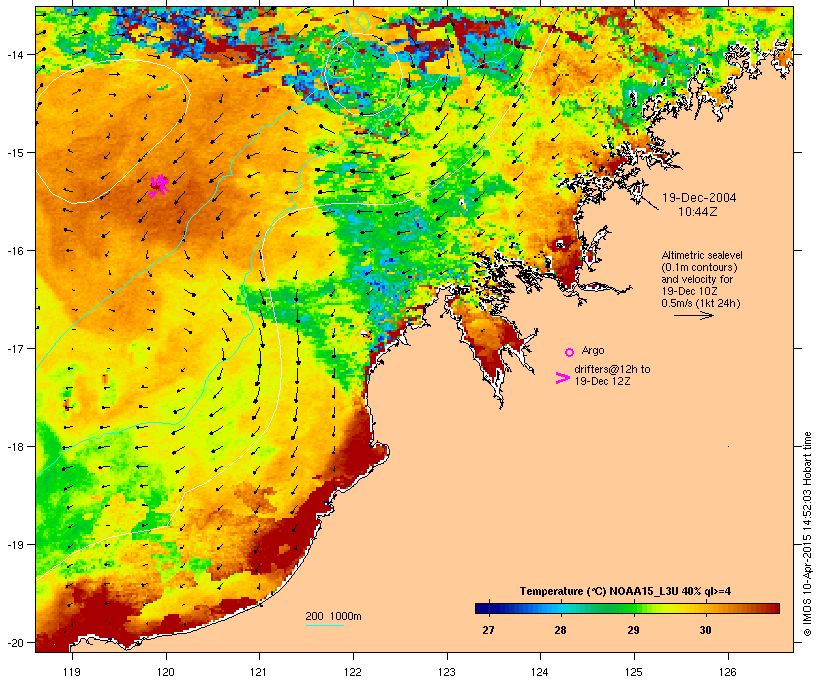Screen dimensions: 820x680
Task: Click the 'Argo' legend label
Action: 593,350
